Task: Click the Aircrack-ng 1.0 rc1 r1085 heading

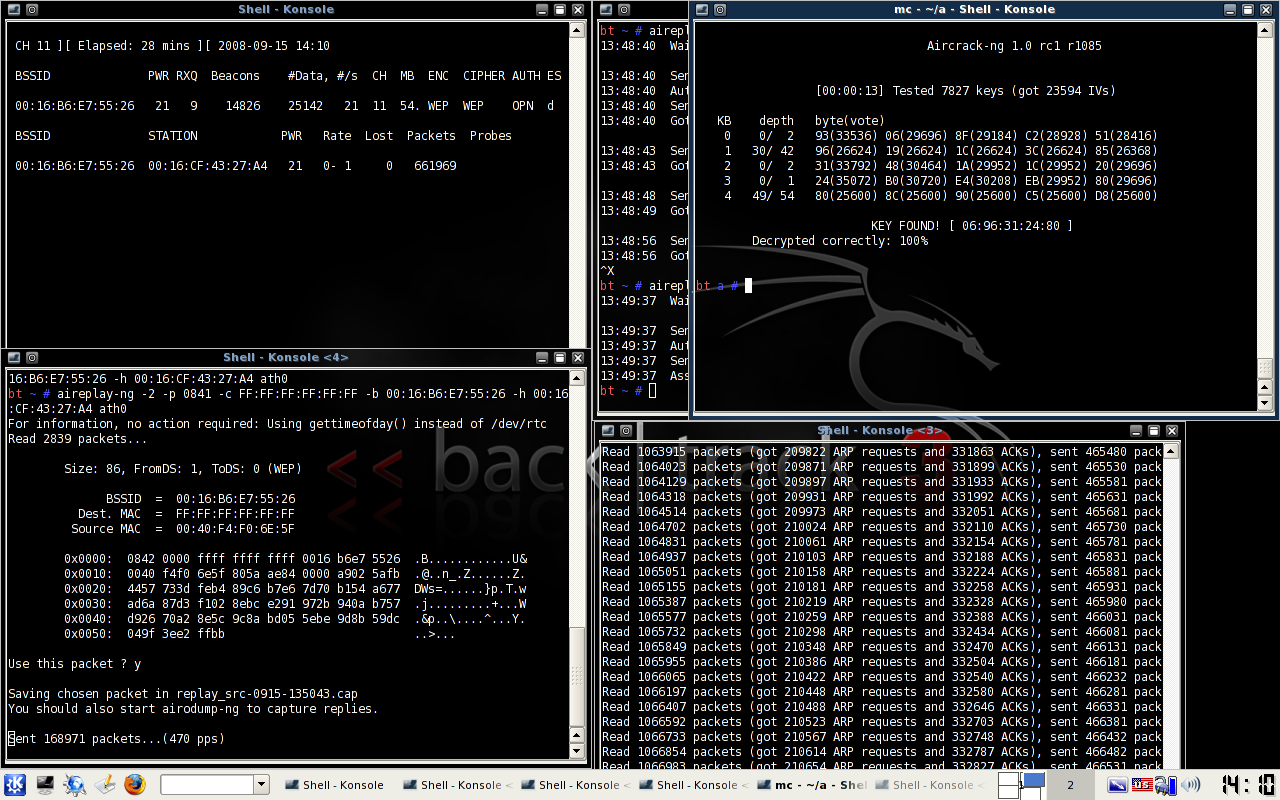Action: [x=1014, y=46]
